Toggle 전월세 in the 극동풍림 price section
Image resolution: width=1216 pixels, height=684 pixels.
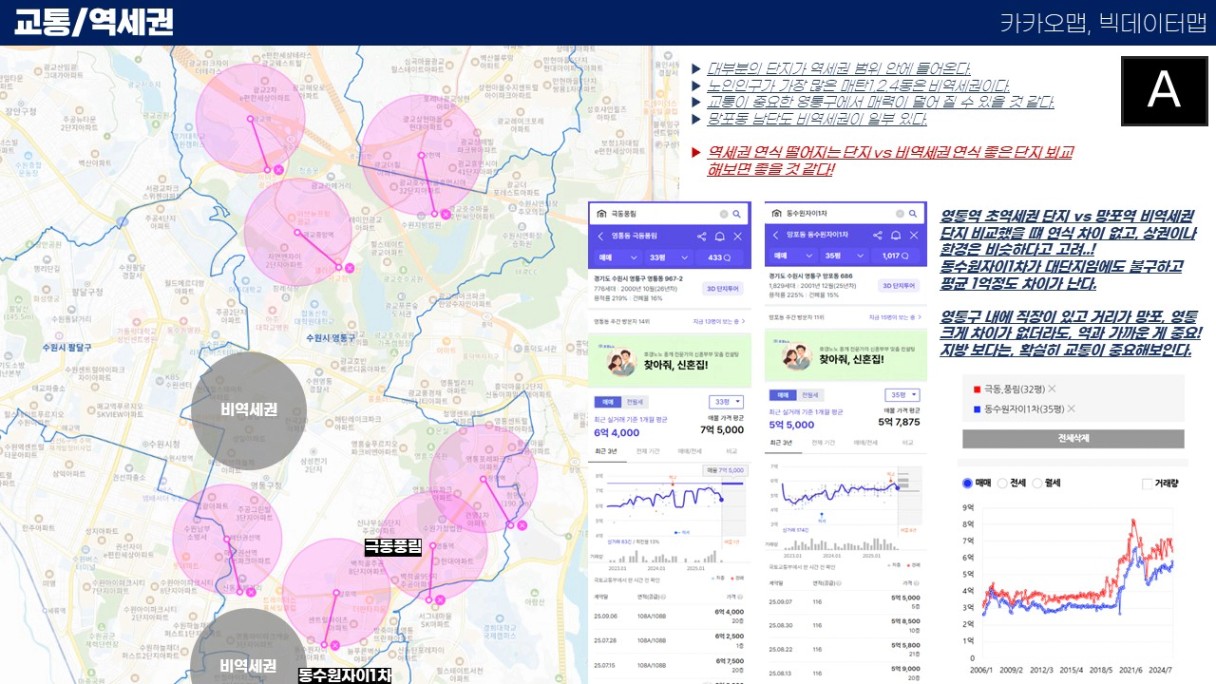(634, 402)
